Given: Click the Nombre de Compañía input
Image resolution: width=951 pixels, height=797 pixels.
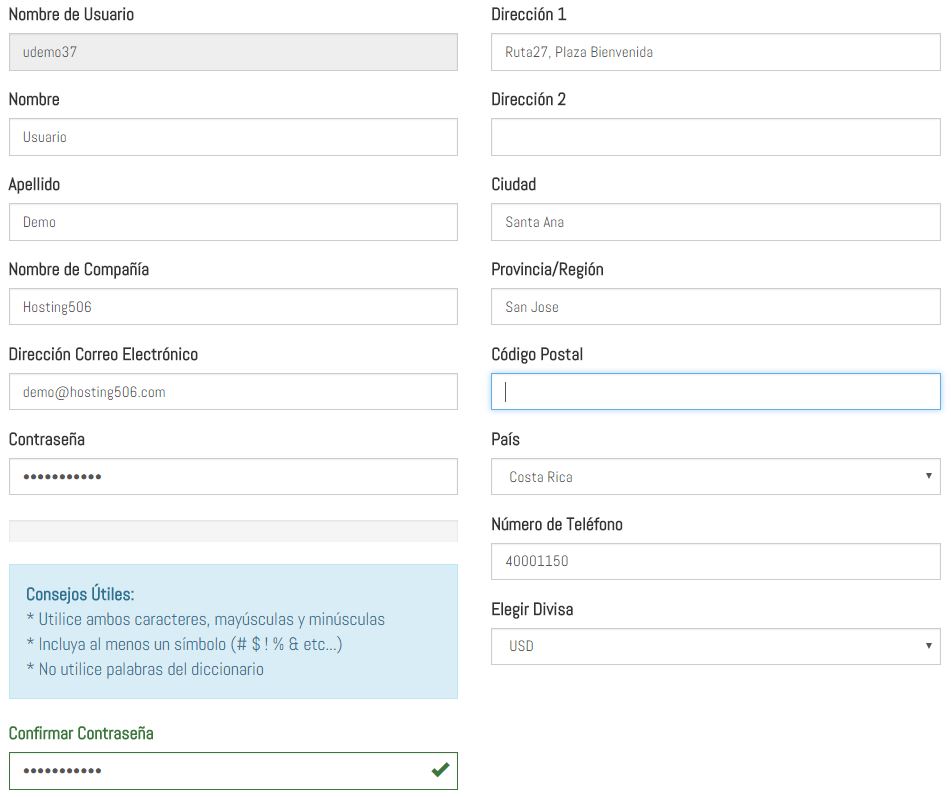Looking at the screenshot, I should (233, 307).
